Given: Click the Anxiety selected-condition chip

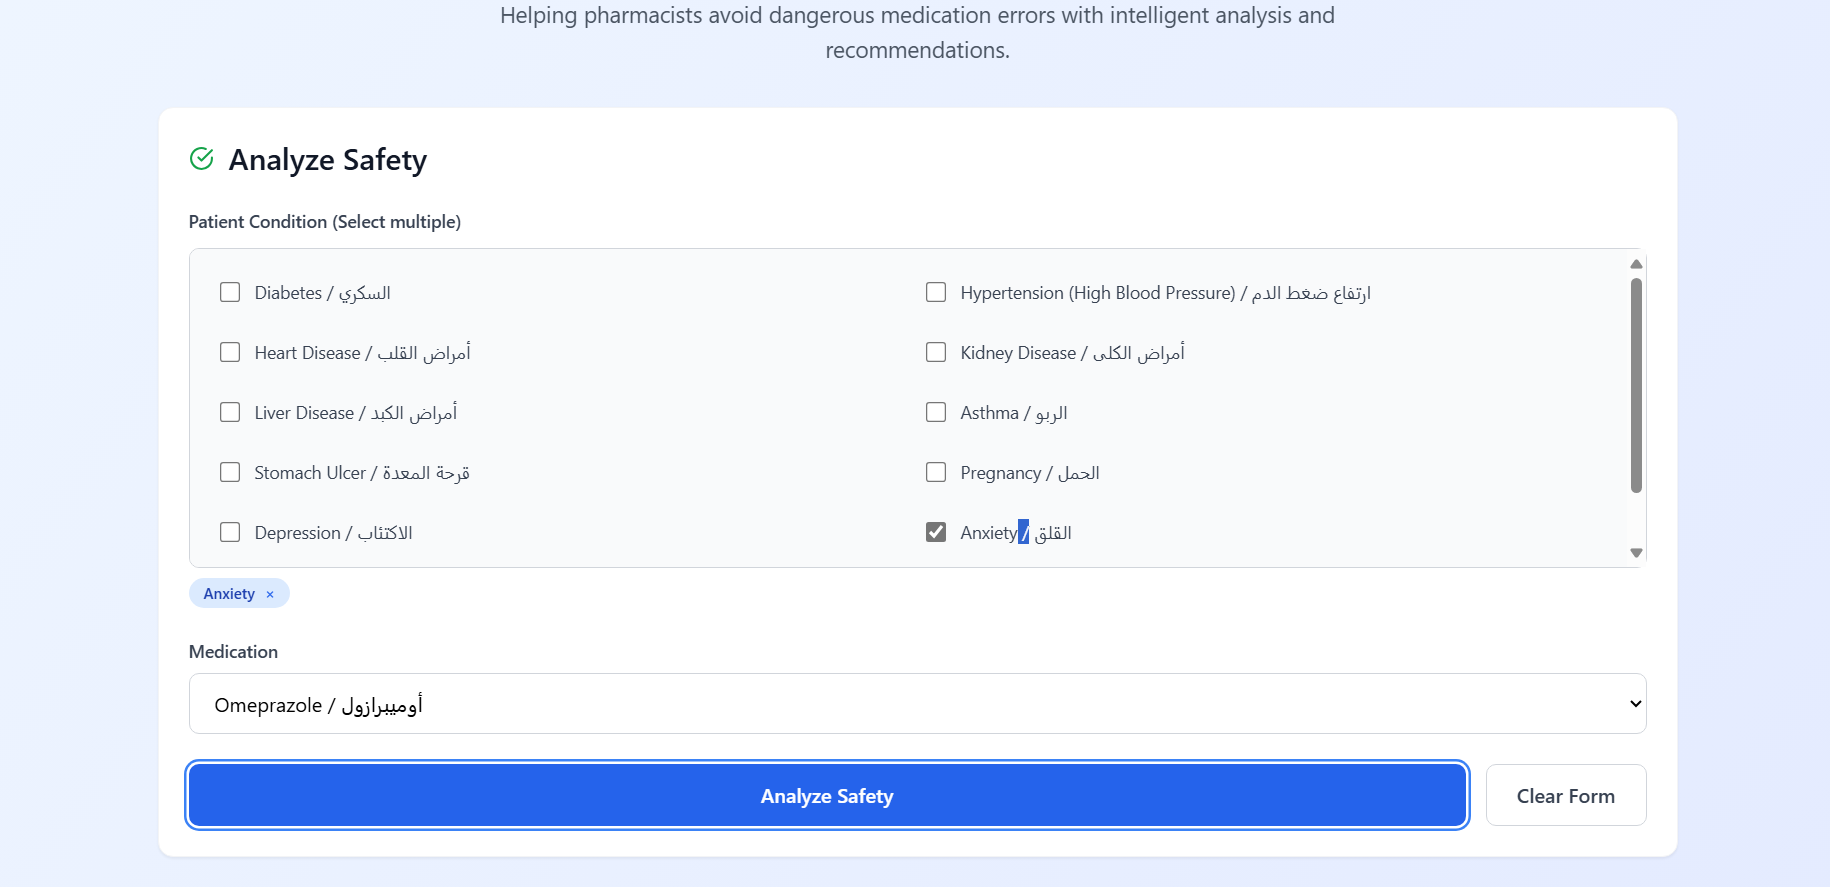Looking at the screenshot, I should pyautogui.click(x=229, y=594).
